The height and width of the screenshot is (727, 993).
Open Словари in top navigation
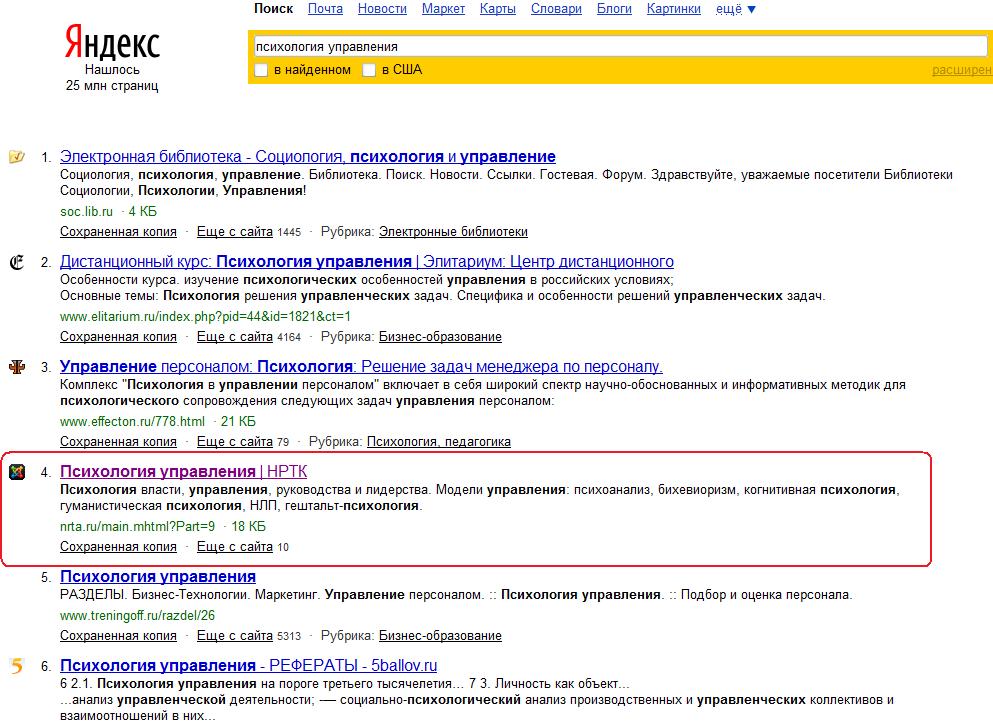556,9
